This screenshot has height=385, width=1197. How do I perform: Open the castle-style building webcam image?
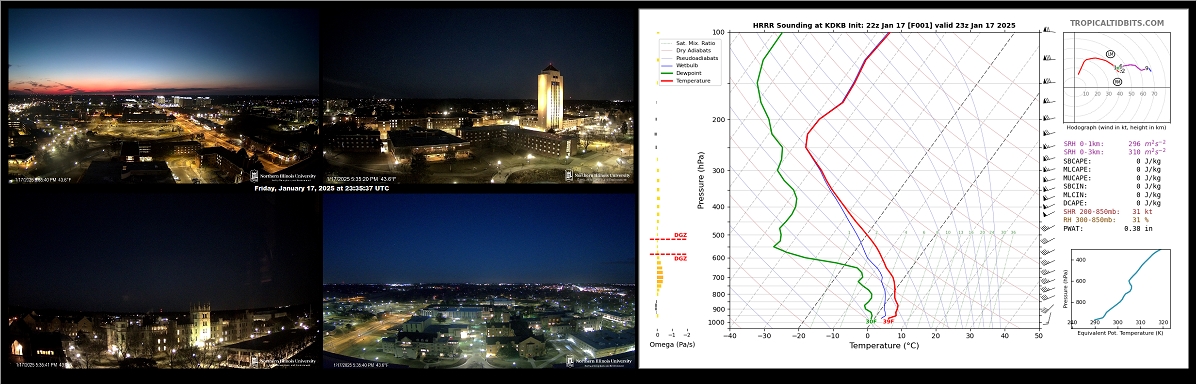point(163,281)
